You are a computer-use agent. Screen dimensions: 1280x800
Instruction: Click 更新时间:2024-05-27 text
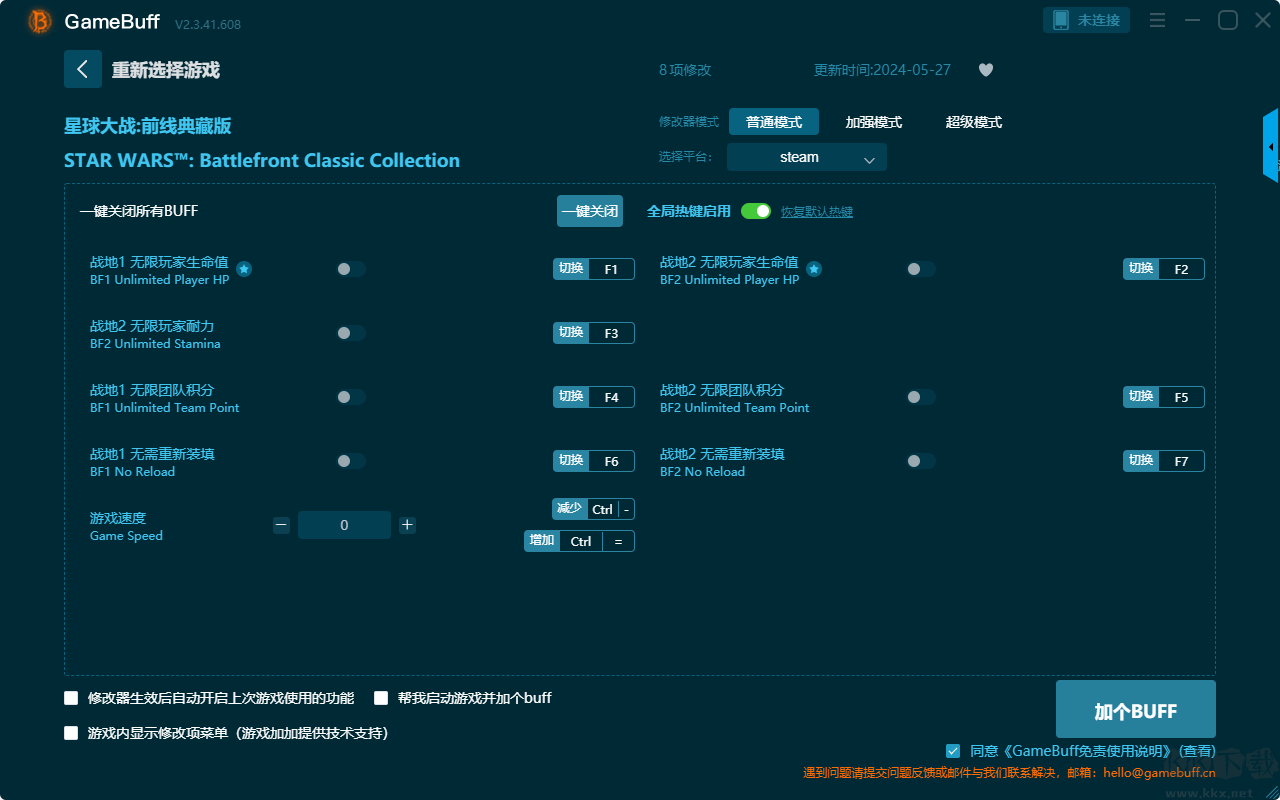[x=882, y=70]
